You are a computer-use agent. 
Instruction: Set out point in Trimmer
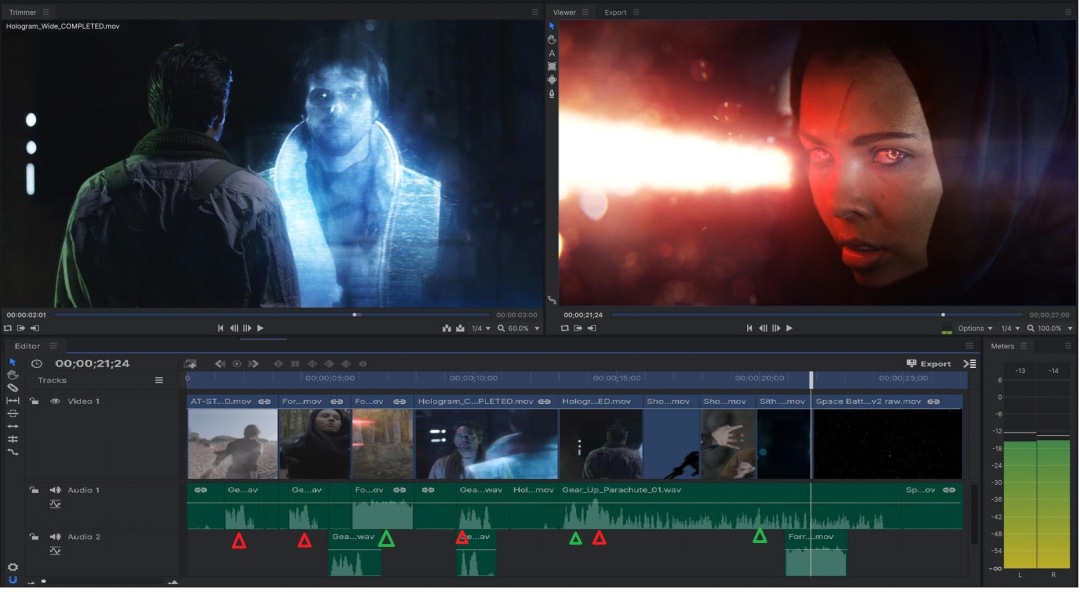(x=34, y=328)
